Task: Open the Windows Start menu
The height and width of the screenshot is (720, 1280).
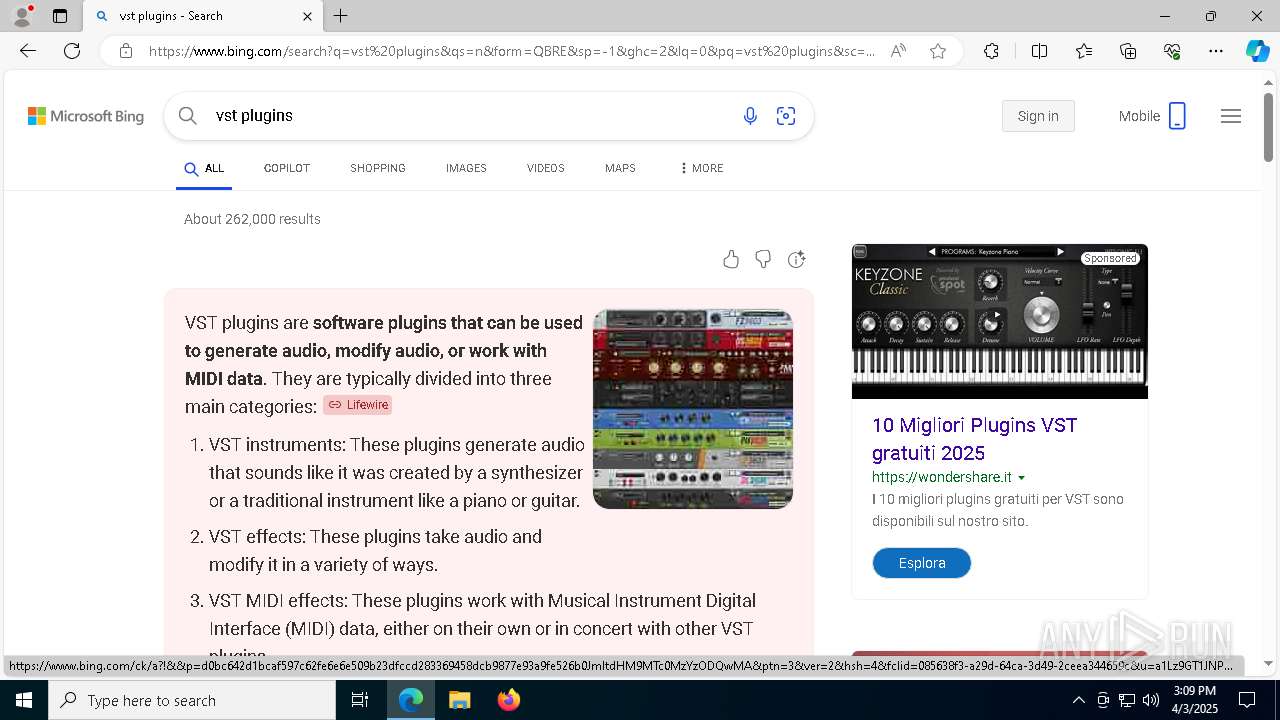Action: pyautogui.click(x=24, y=700)
